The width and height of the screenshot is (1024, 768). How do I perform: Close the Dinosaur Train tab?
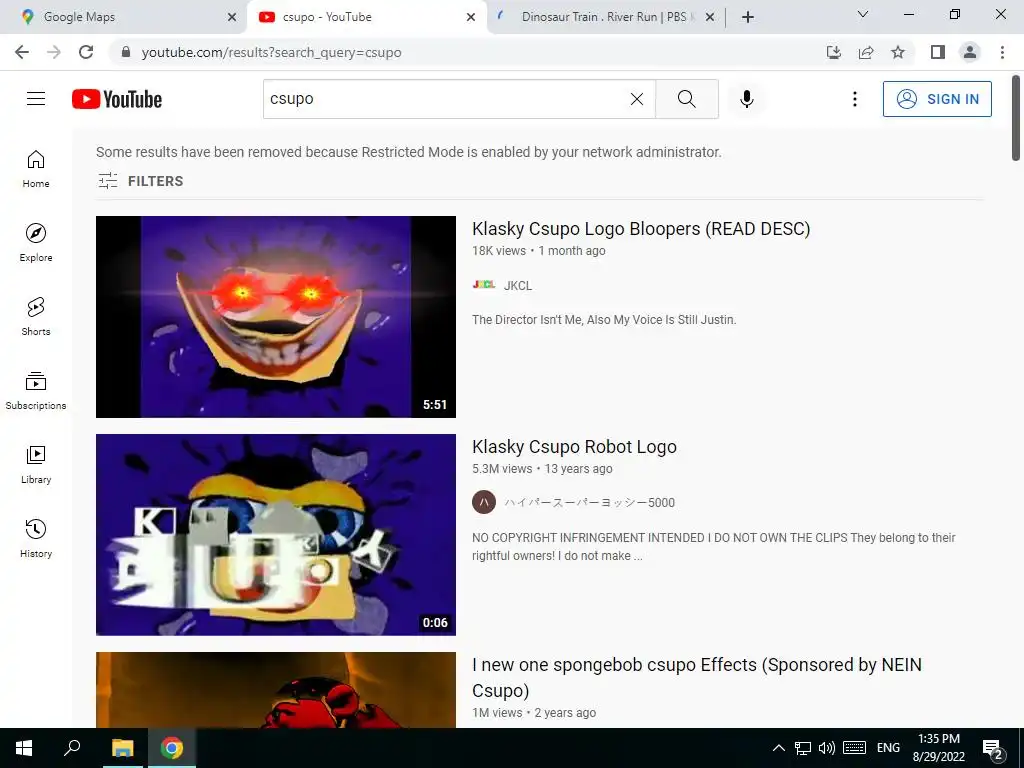pyautogui.click(x=710, y=17)
